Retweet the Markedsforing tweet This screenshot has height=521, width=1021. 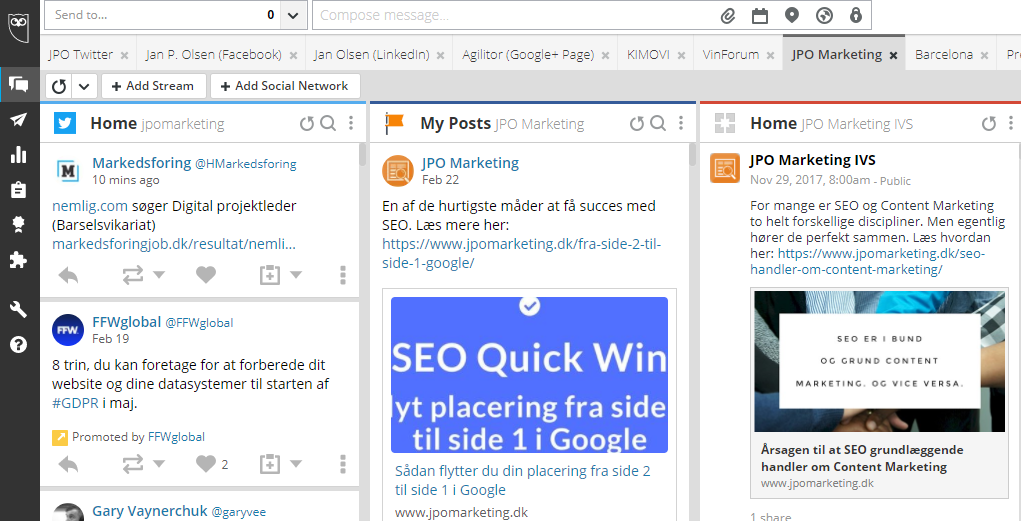pos(133,275)
